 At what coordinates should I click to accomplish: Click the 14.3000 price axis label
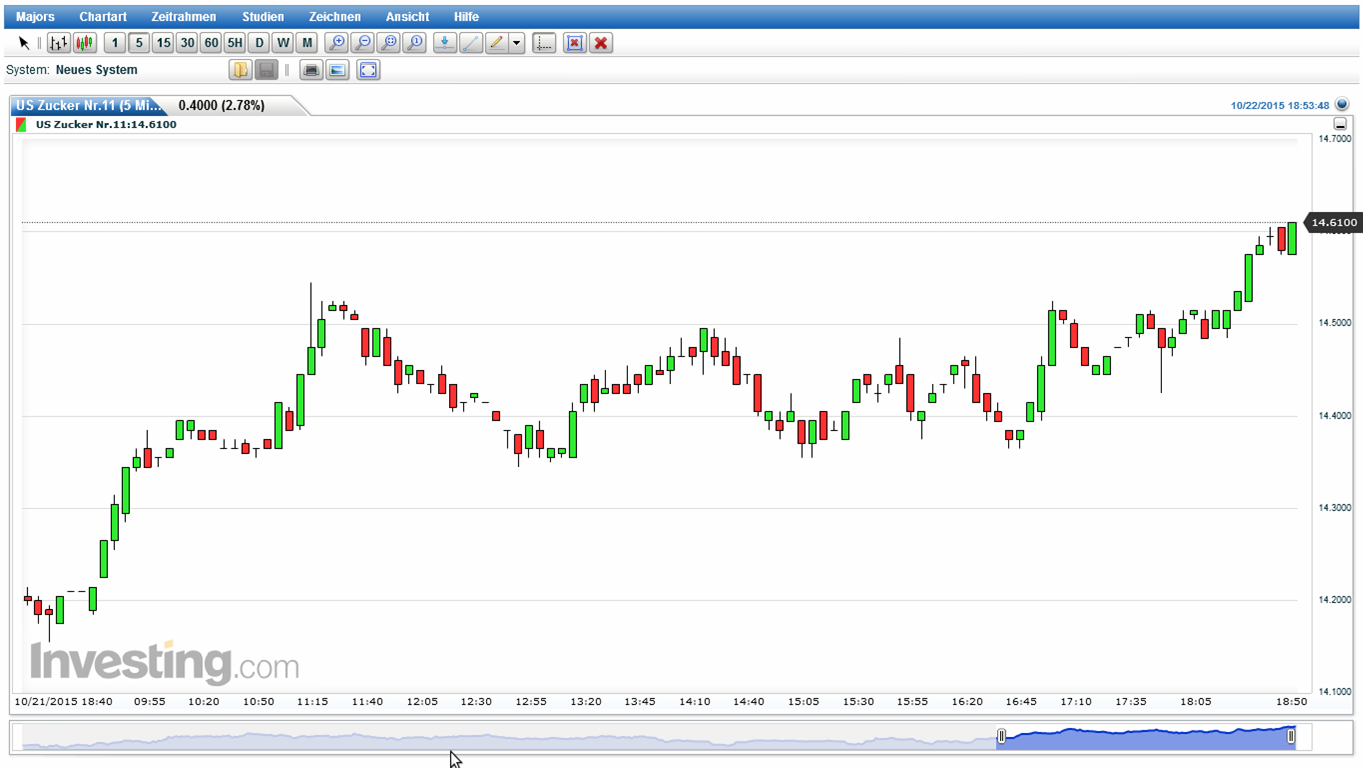coord(1335,508)
